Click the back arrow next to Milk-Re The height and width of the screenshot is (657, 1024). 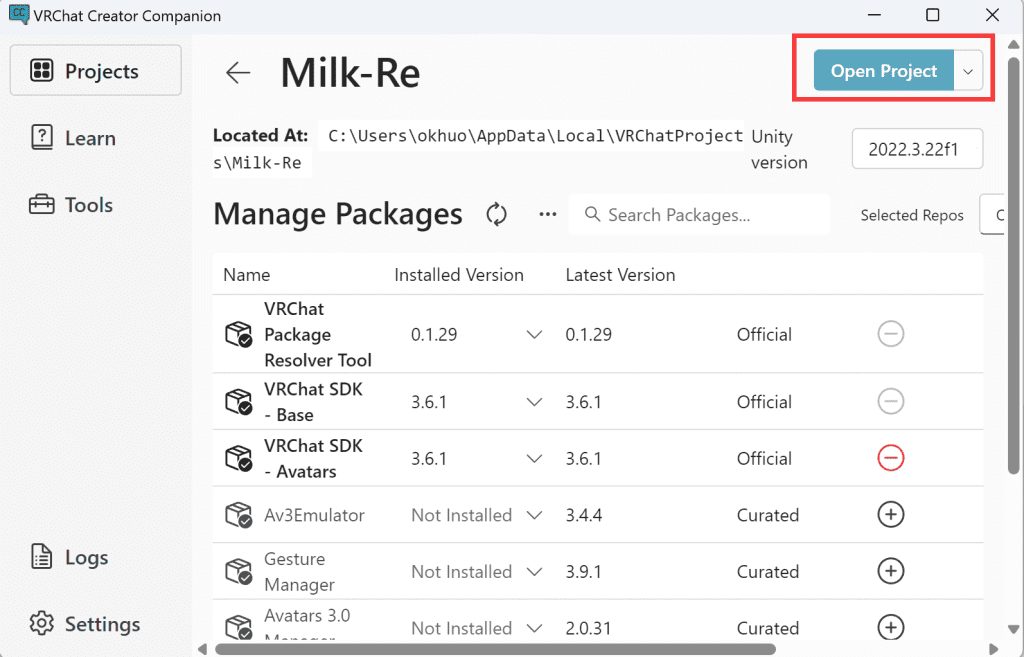[238, 72]
